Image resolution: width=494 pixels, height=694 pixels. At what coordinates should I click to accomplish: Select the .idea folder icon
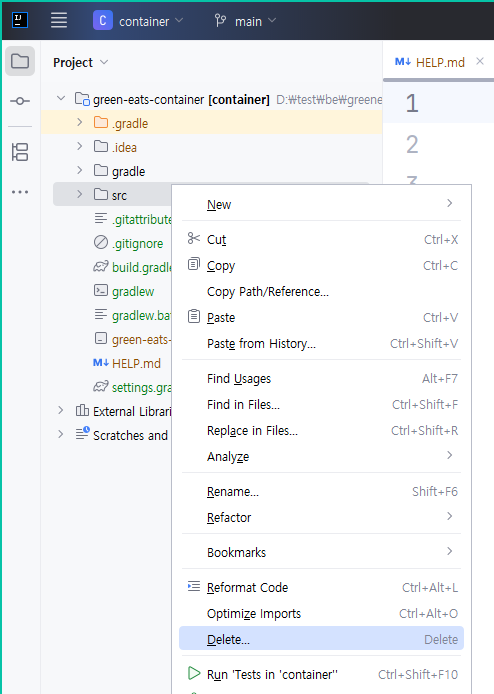(x=101, y=146)
